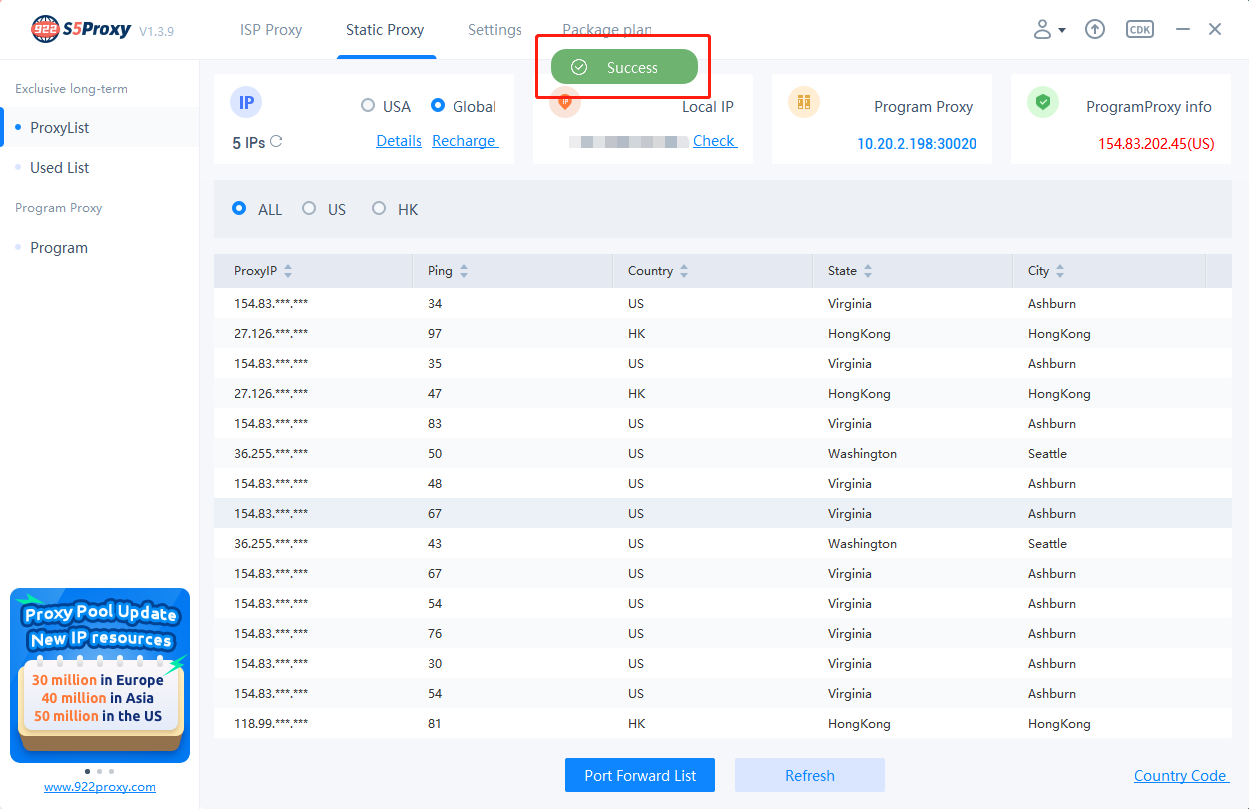The width and height of the screenshot is (1249, 809).
Task: Select the Seattle row with ping 43
Action: tap(722, 543)
